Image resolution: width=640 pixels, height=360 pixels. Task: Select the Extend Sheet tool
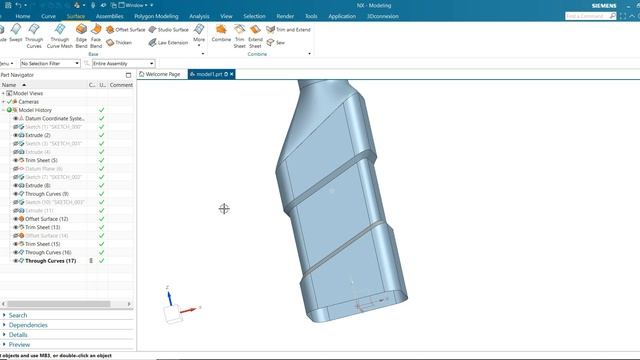coord(255,36)
